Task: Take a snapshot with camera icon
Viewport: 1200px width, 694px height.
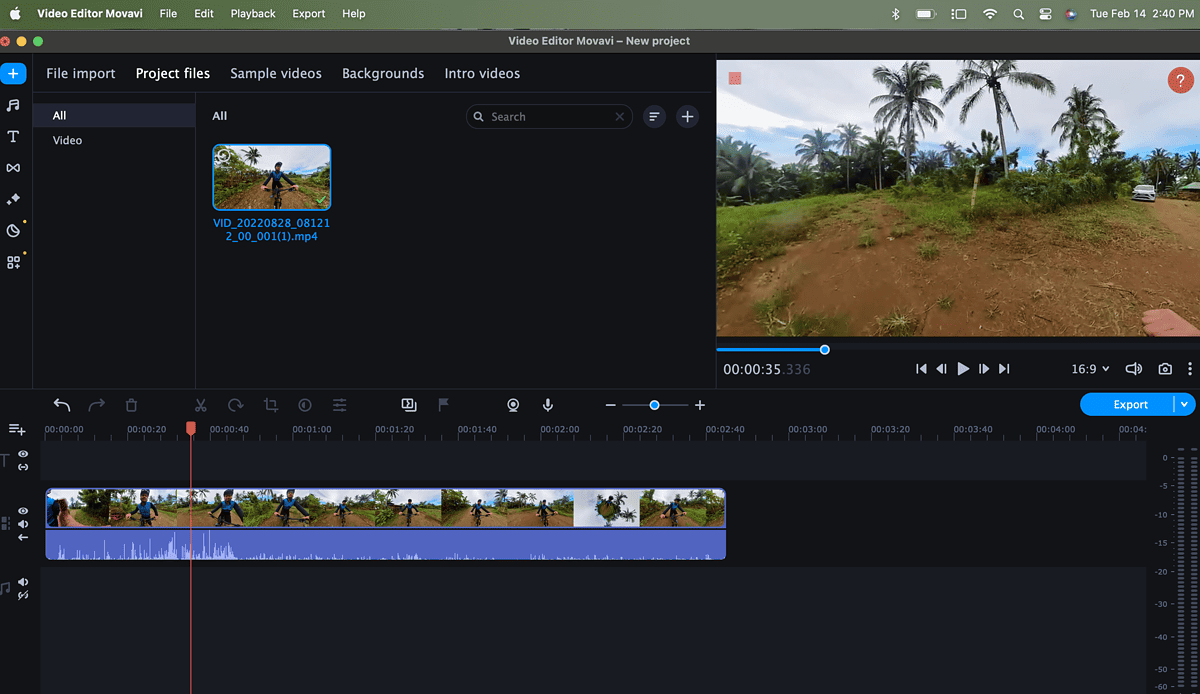Action: coord(1165,369)
